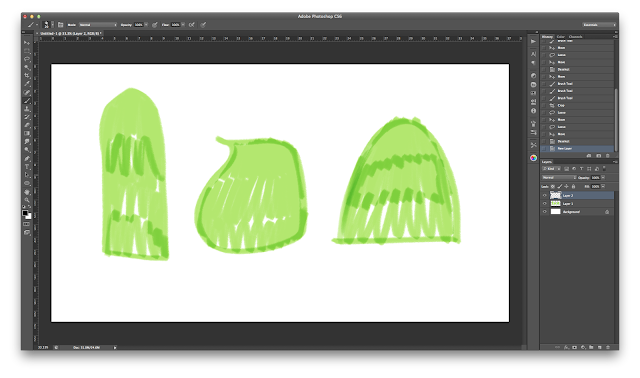Activate the Eyedropper tool

pyautogui.click(x=27, y=84)
